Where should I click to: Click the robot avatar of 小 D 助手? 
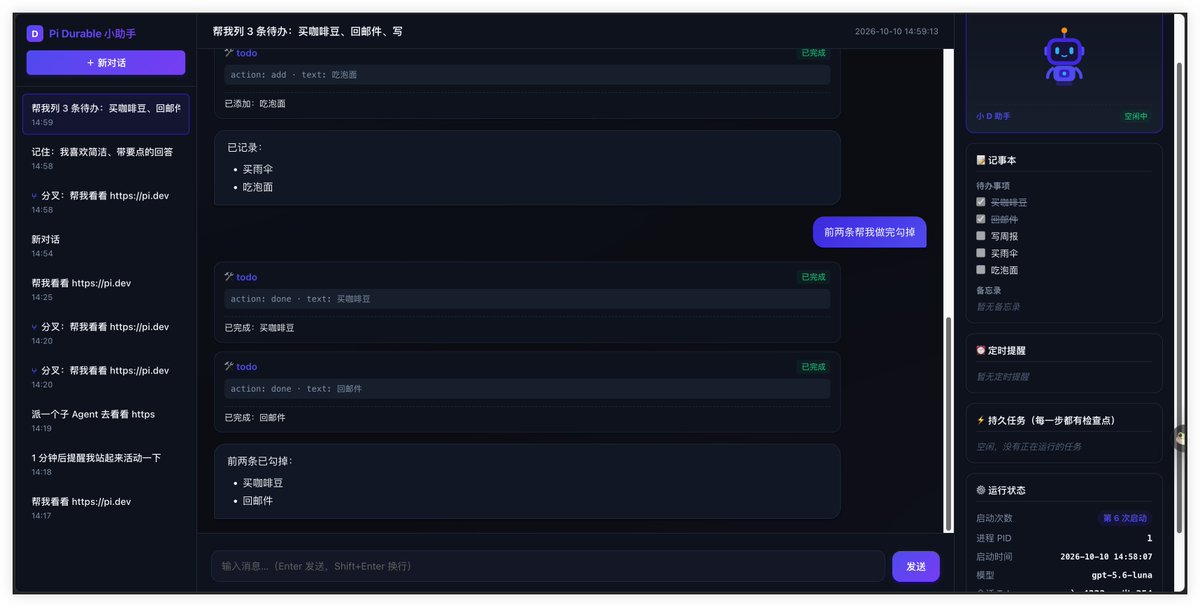pos(1064,58)
